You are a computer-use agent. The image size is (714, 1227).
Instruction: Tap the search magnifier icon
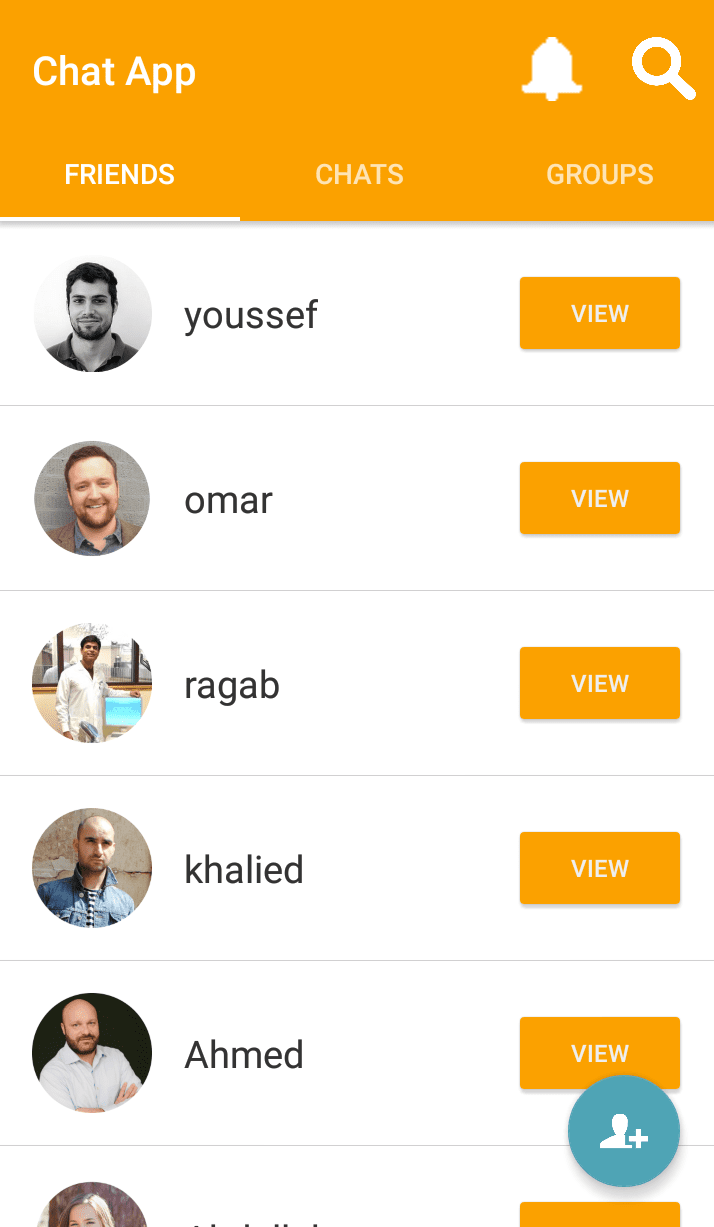tap(662, 70)
